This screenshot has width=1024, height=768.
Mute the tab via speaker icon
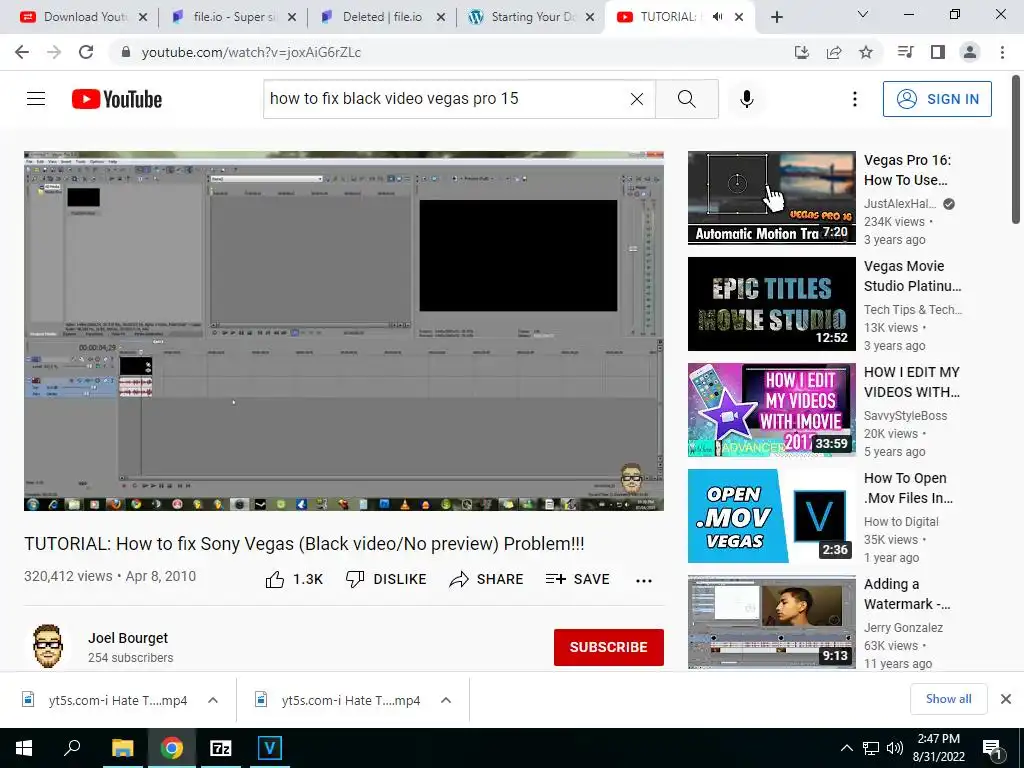(x=718, y=17)
